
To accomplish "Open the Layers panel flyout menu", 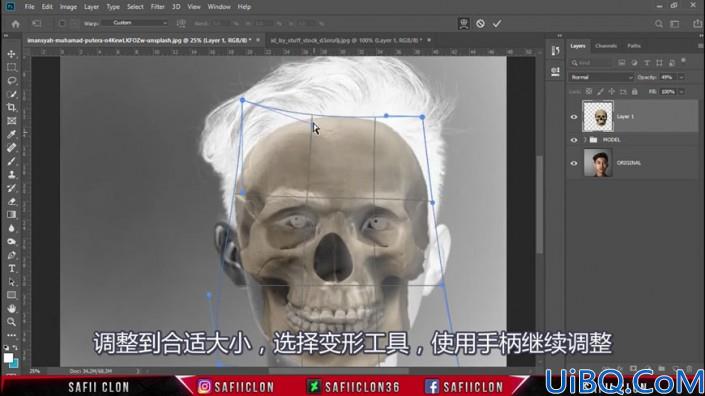I will (x=700, y=46).
